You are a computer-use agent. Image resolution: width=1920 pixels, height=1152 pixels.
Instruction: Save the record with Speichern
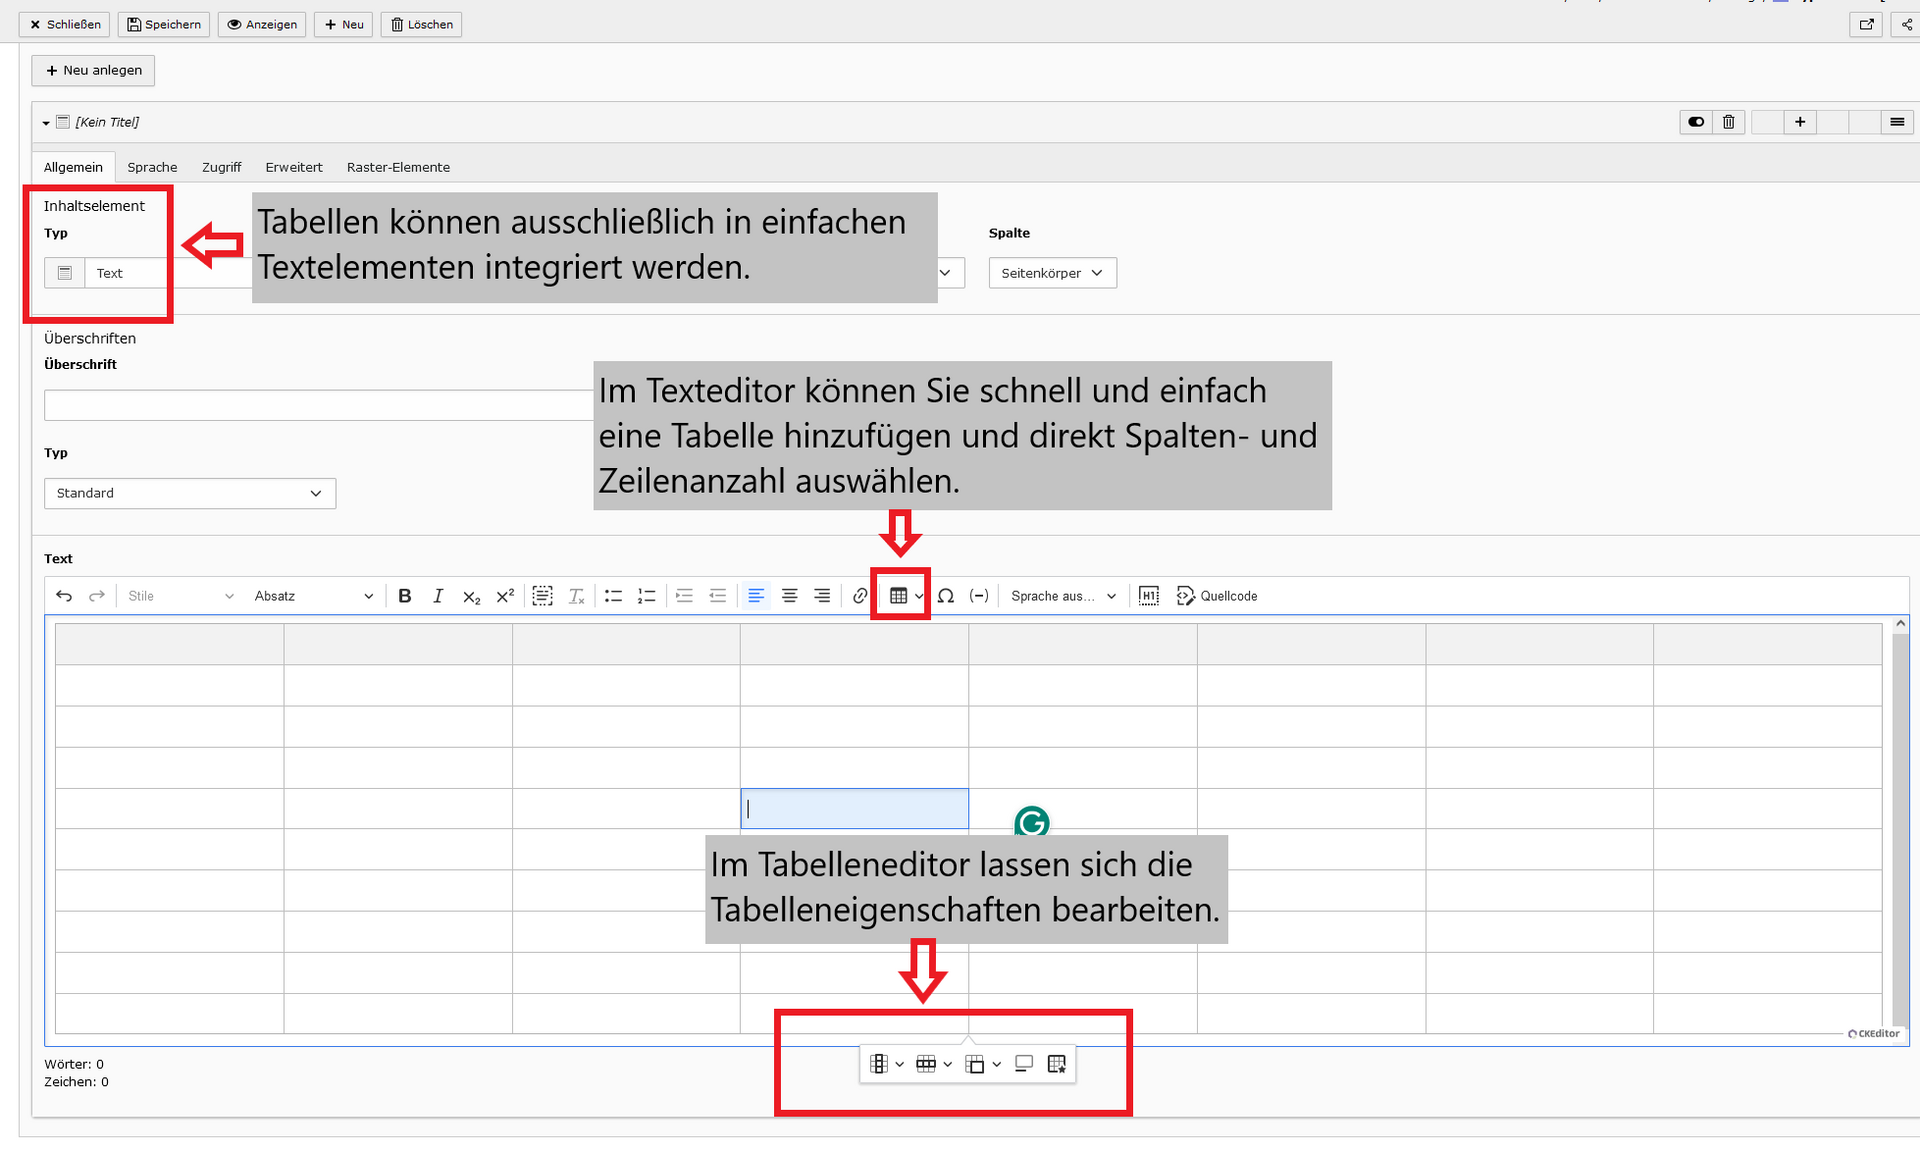164,24
